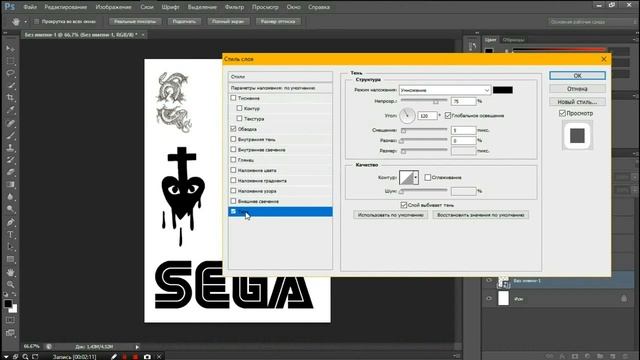Switch to the Образцы panel tab

(513, 40)
